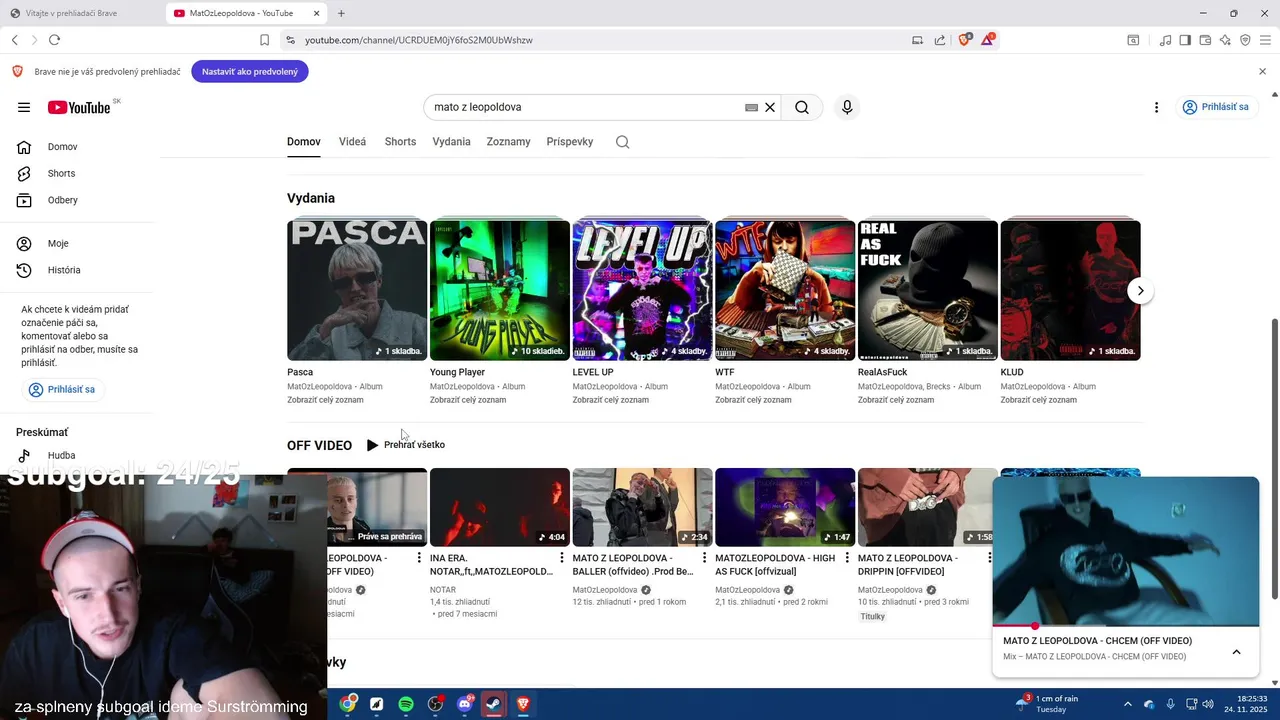This screenshot has width=1280, height=720.
Task: Open the LEVEL UP album thumbnail
Action: click(642, 290)
